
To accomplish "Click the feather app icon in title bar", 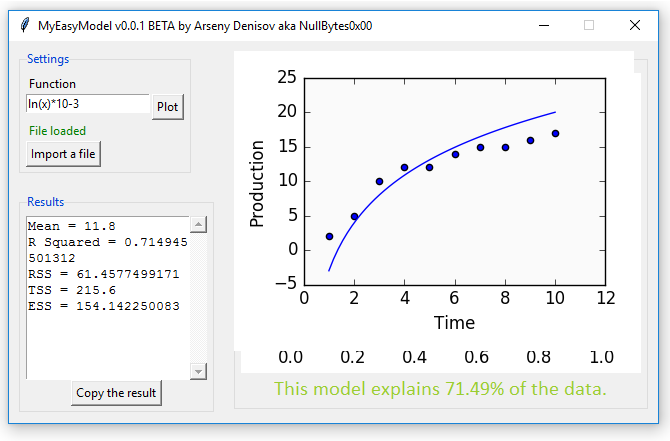I will pyautogui.click(x=25, y=25).
